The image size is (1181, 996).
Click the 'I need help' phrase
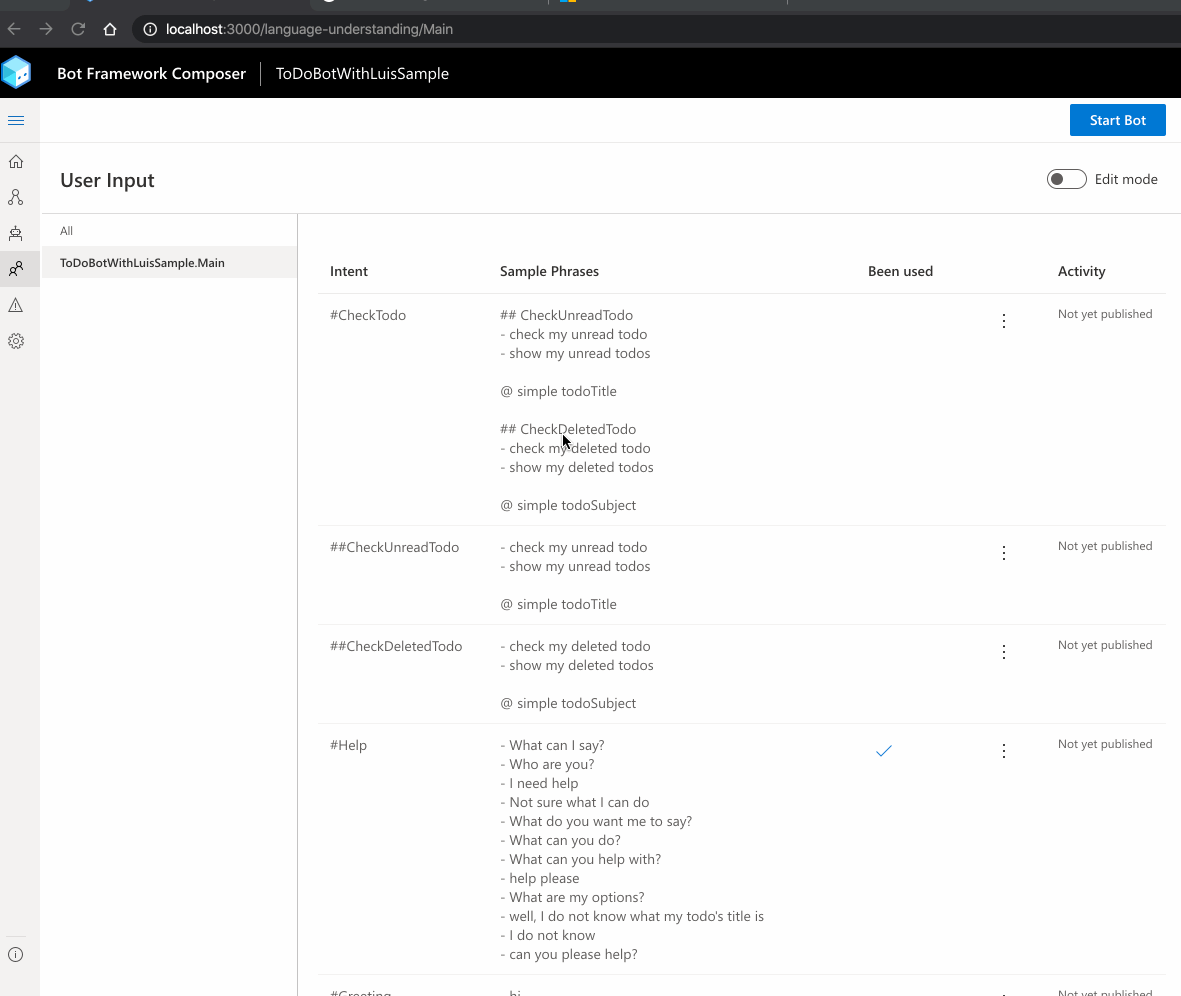[x=544, y=784]
